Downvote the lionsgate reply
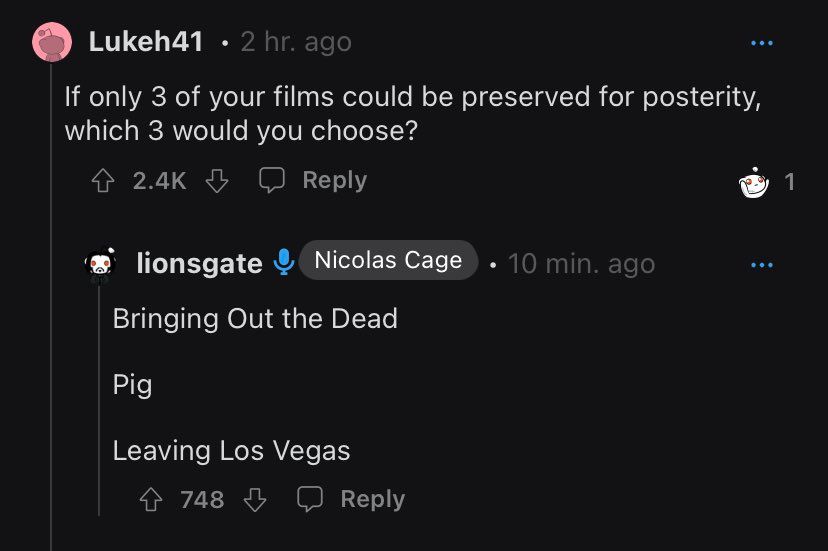This screenshot has width=828, height=551. [255, 499]
